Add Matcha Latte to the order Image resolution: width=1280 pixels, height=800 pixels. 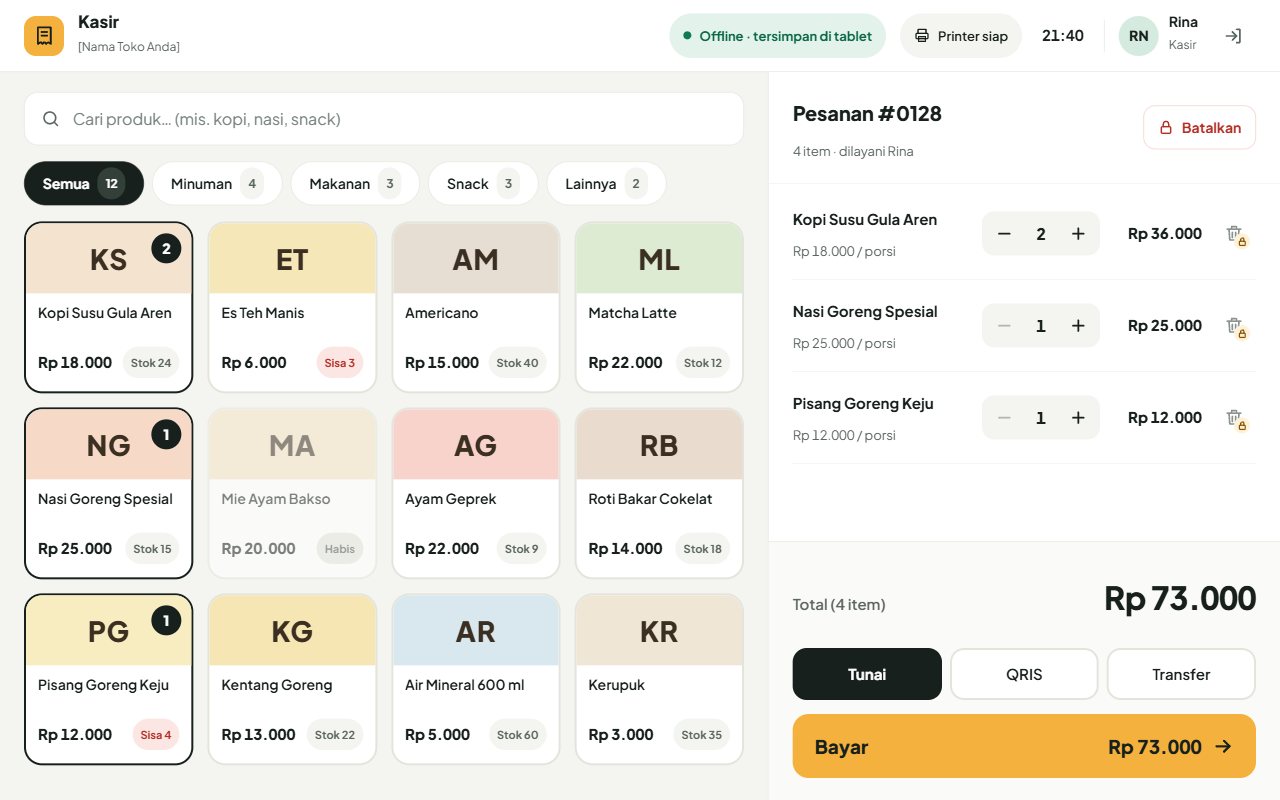click(659, 307)
